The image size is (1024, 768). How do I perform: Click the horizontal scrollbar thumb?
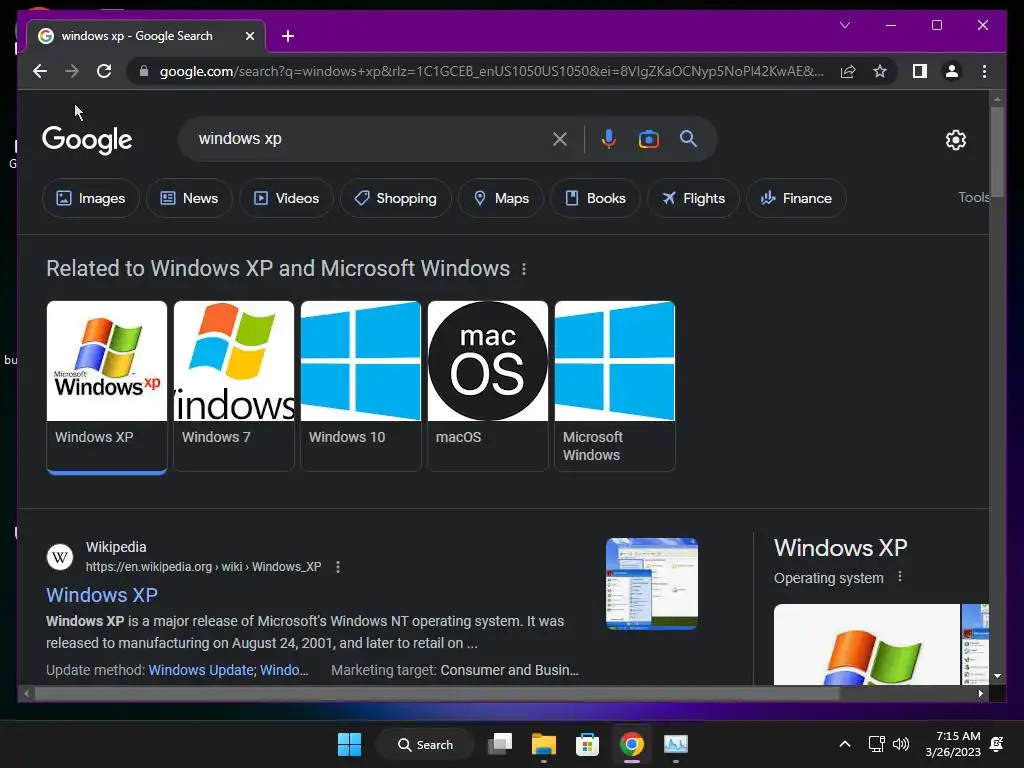(x=436, y=694)
